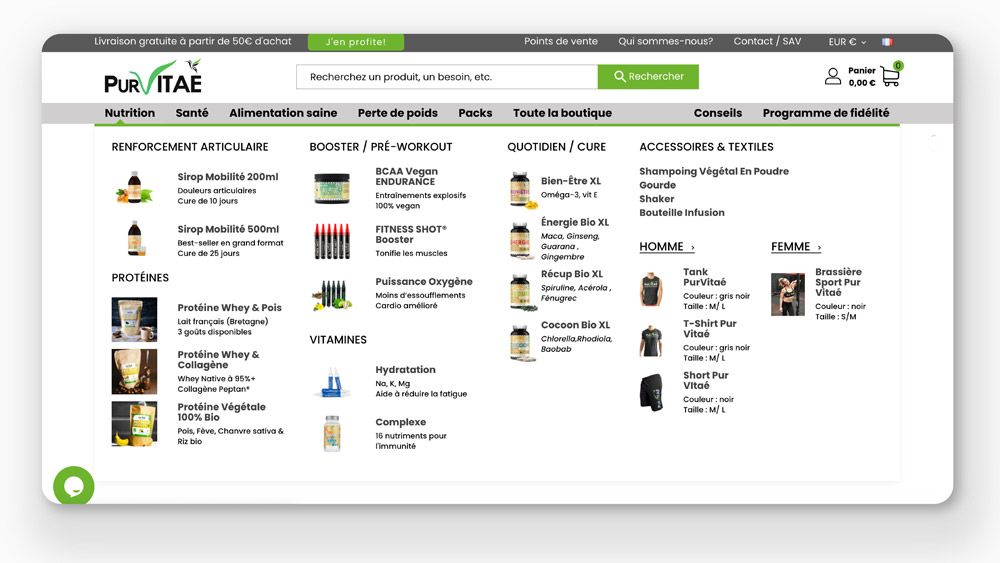Image resolution: width=1000 pixels, height=563 pixels.
Task: Open the Hydratation title link
Action: pos(405,370)
